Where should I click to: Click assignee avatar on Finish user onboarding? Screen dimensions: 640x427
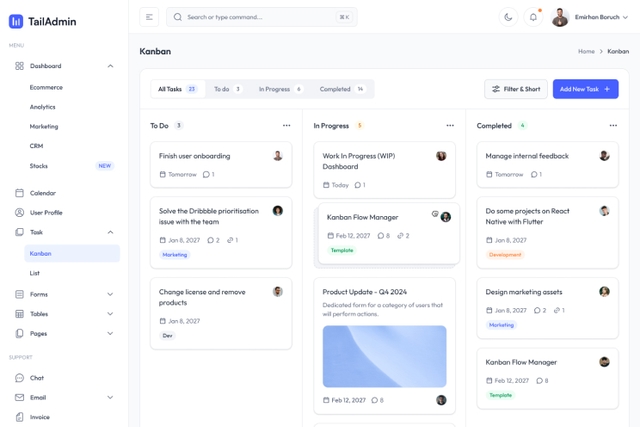[x=278, y=156]
